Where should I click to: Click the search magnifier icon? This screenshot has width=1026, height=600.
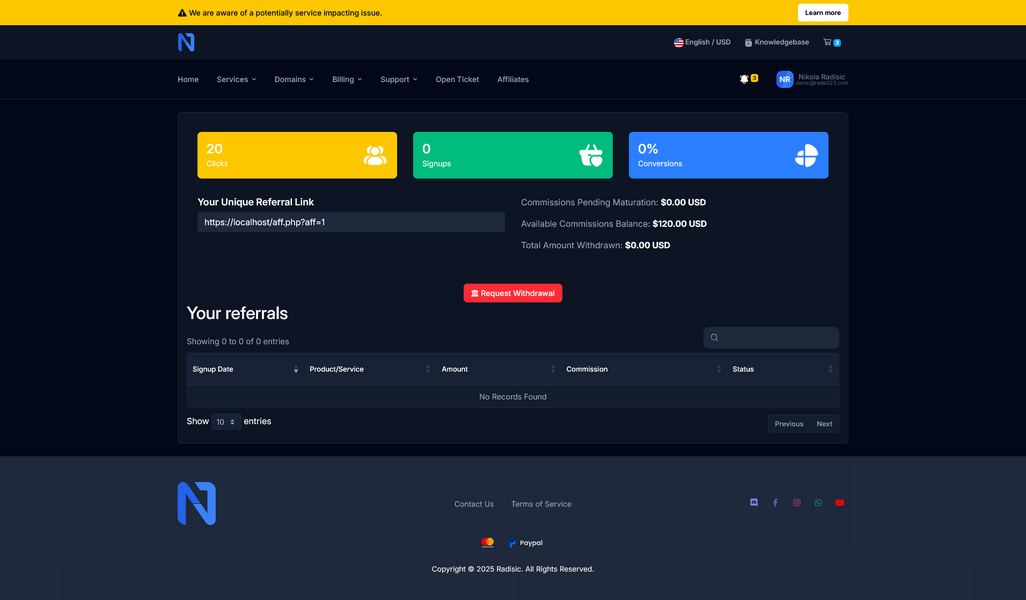tap(715, 338)
